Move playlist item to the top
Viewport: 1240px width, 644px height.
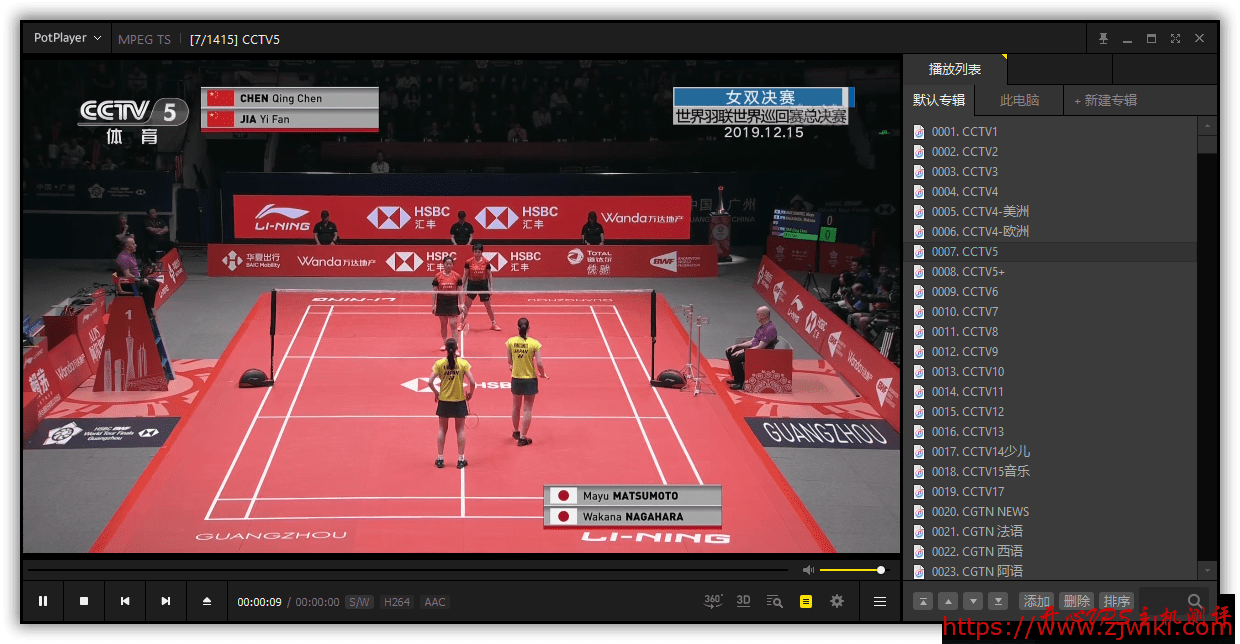(x=923, y=601)
